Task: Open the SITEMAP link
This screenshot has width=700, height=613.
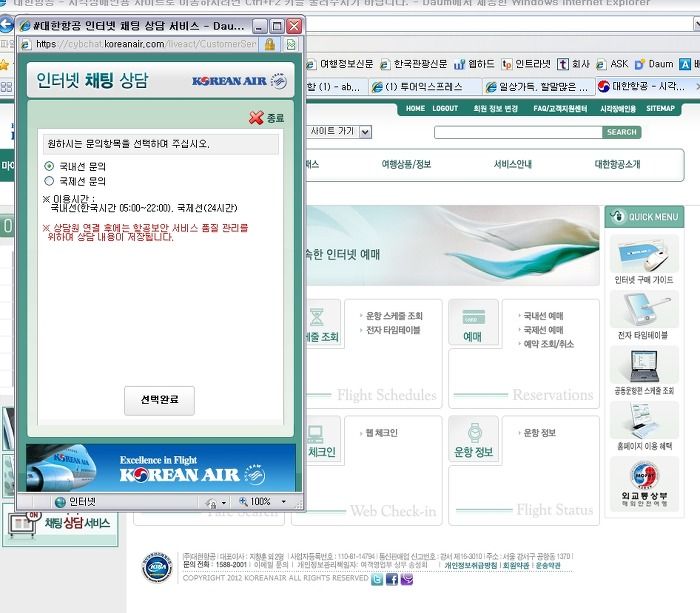Action: point(660,108)
